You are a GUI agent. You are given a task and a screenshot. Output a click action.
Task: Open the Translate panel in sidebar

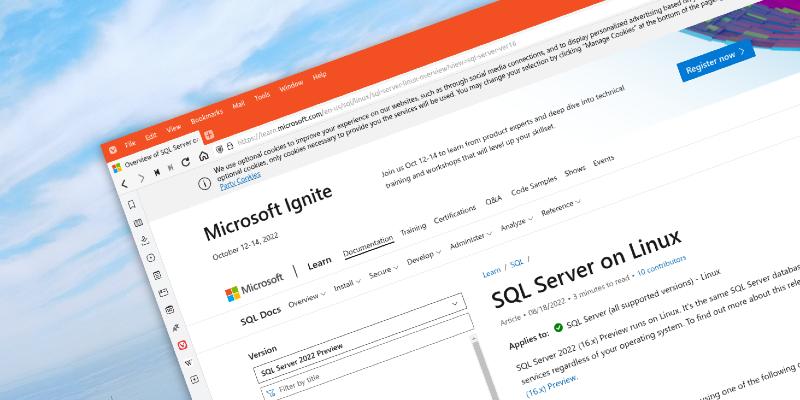176,327
